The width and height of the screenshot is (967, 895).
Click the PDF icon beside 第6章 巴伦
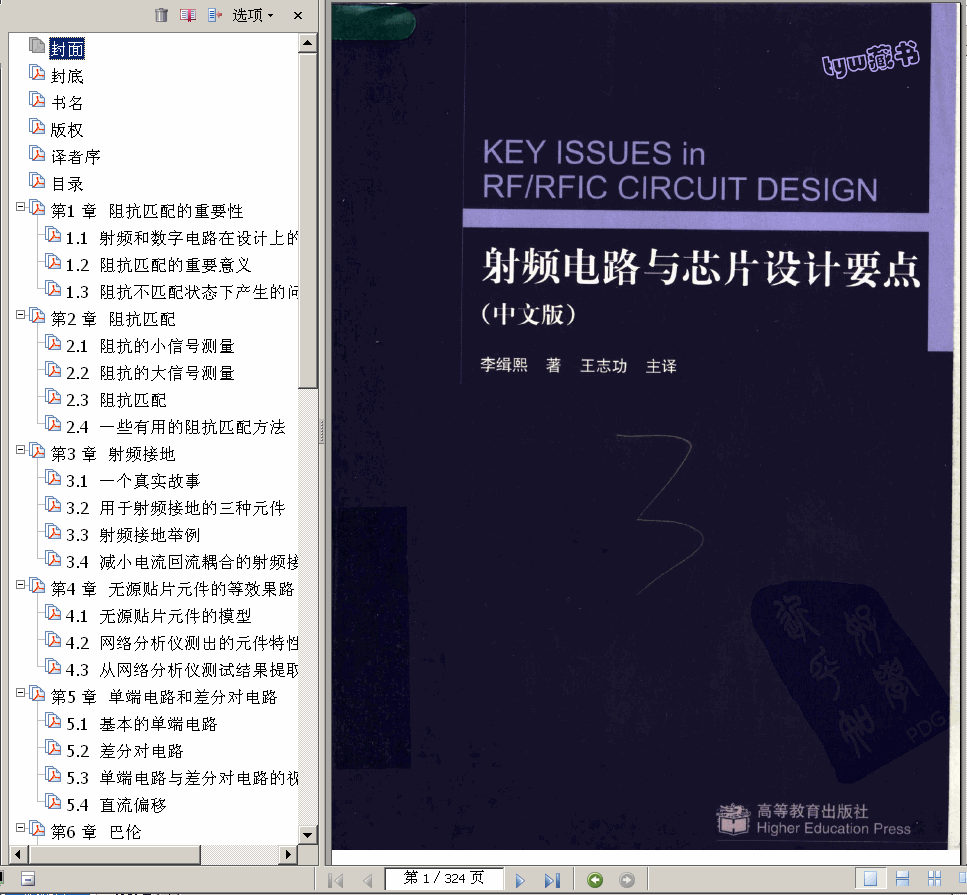tap(37, 829)
